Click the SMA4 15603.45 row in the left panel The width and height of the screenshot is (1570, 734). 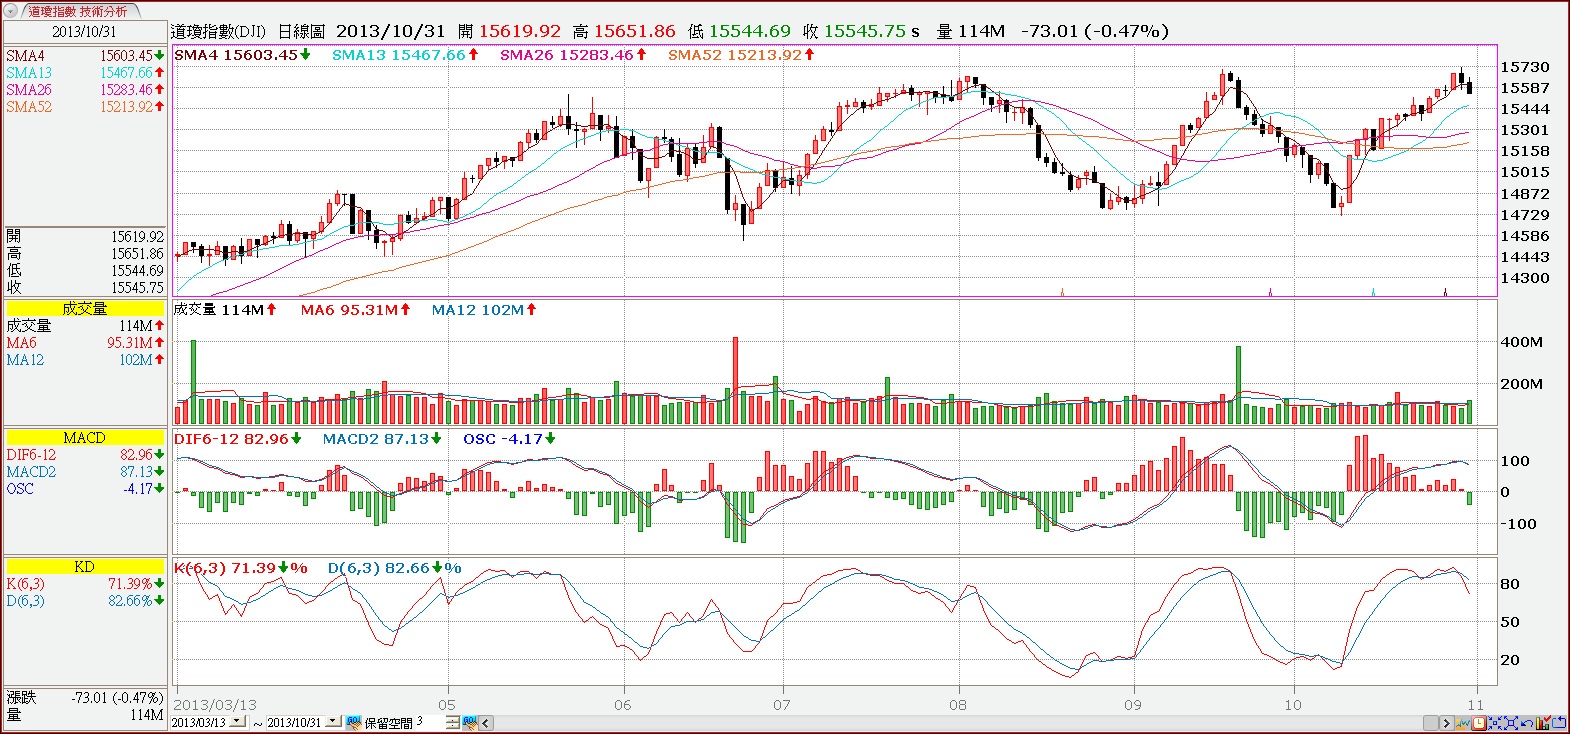pos(84,56)
